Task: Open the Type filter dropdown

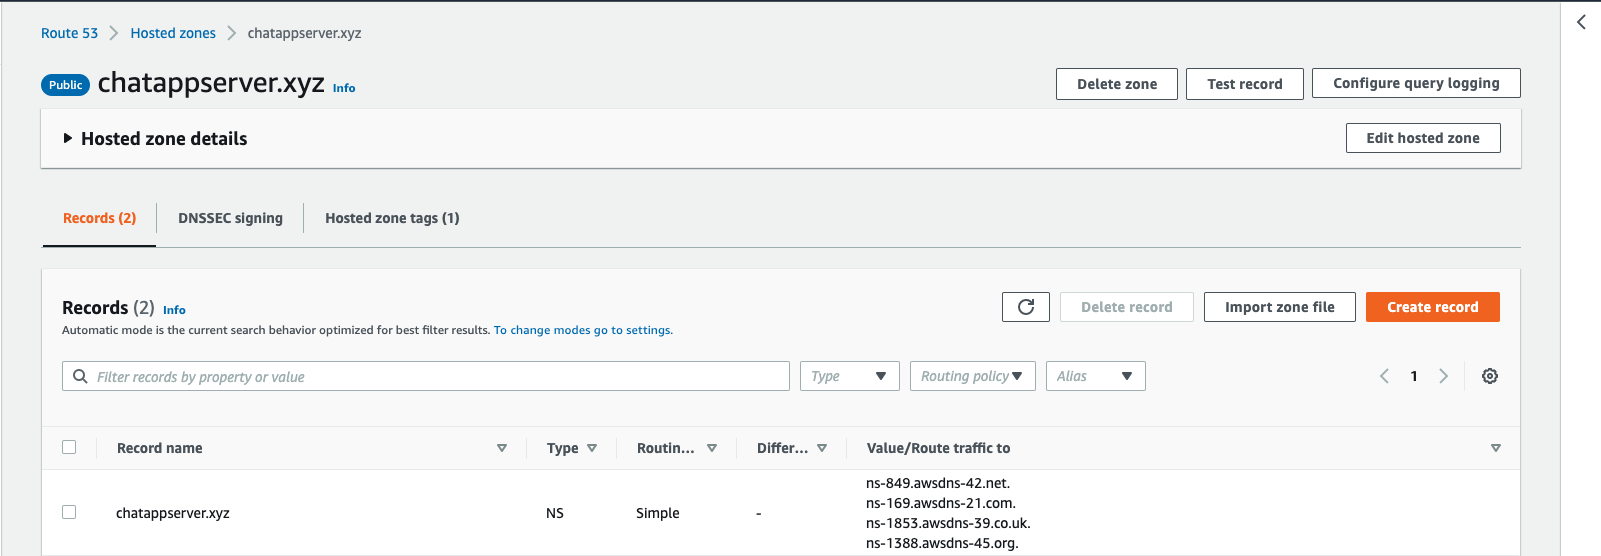Action: pyautogui.click(x=849, y=376)
